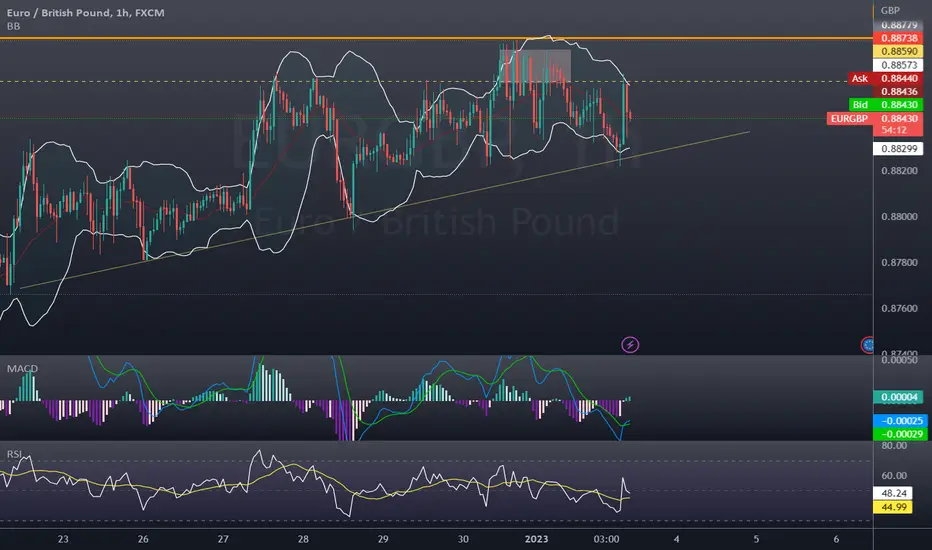Viewport: 932px width, 550px height.
Task: Select the MACD indicator label
Action: [22, 369]
